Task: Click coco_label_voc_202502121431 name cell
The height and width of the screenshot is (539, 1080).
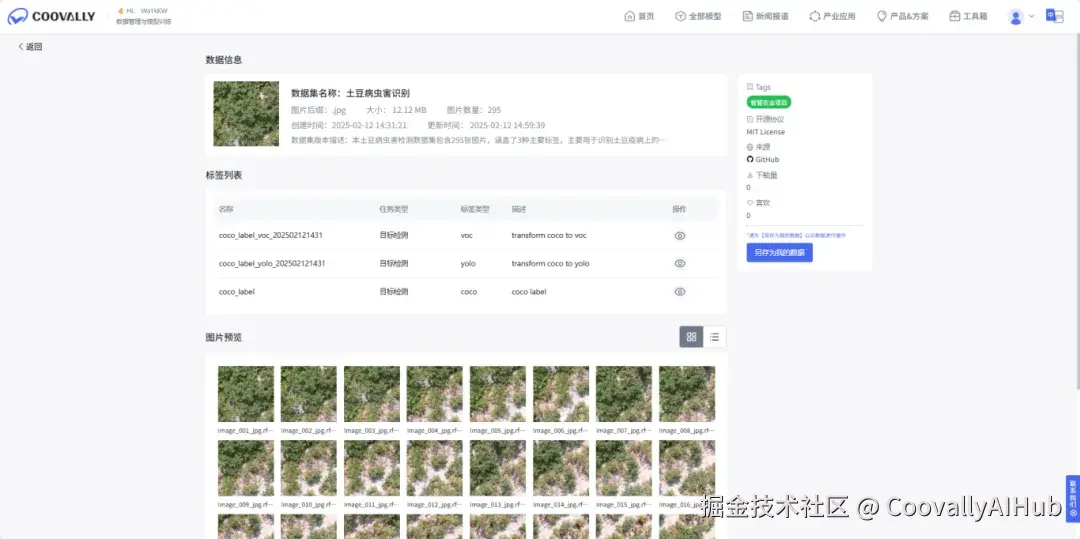Action: [x=271, y=235]
